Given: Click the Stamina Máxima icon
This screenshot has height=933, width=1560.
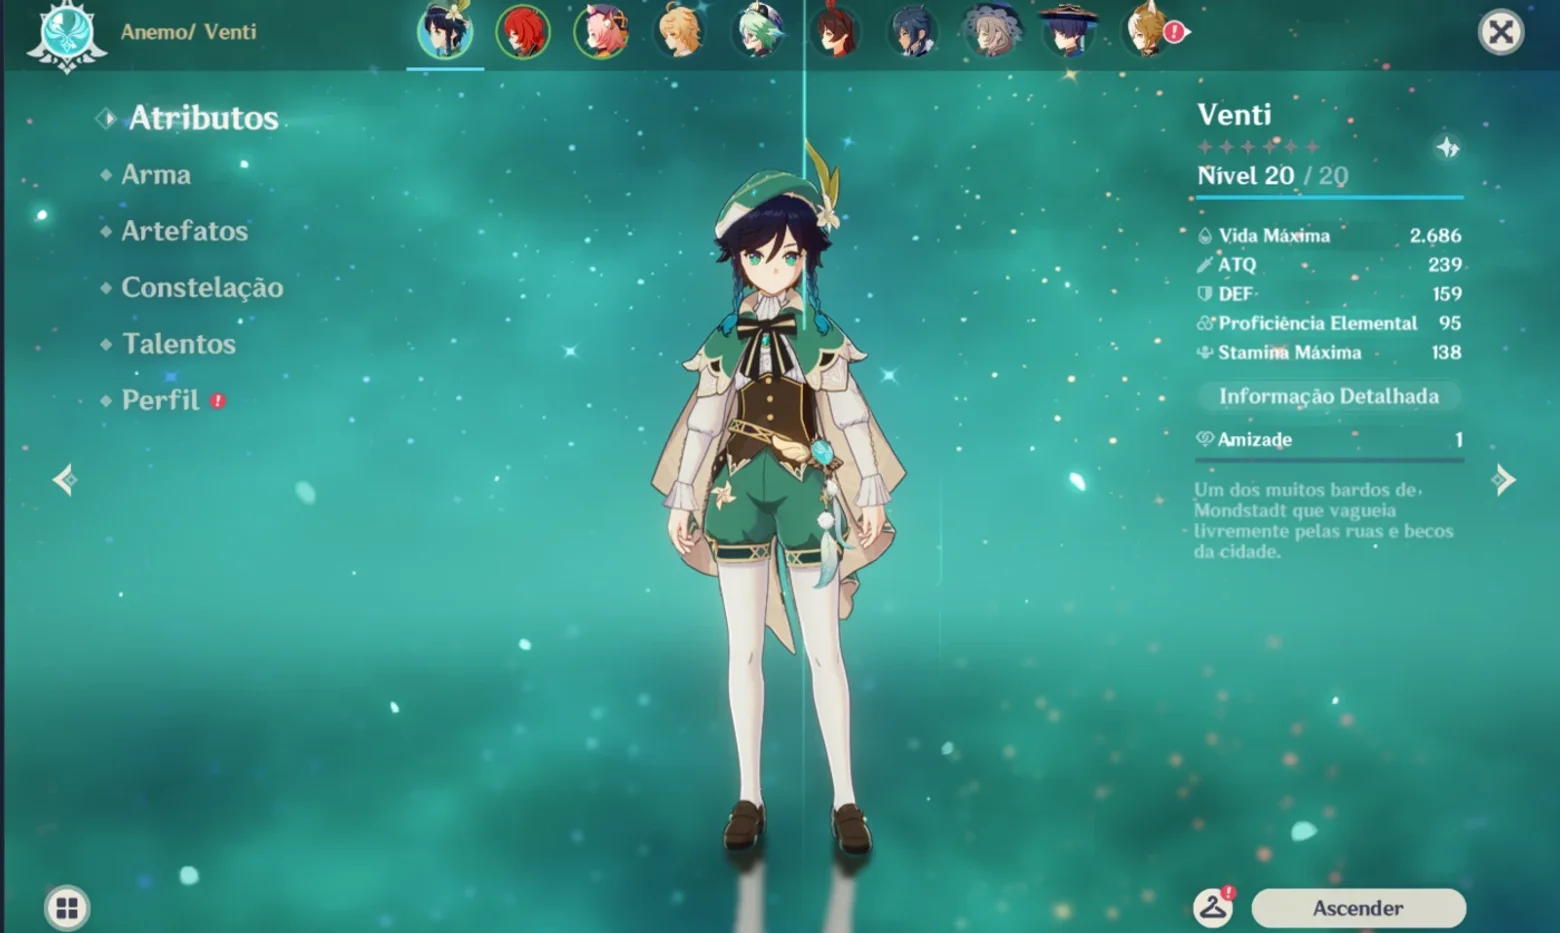Looking at the screenshot, I should [1205, 352].
